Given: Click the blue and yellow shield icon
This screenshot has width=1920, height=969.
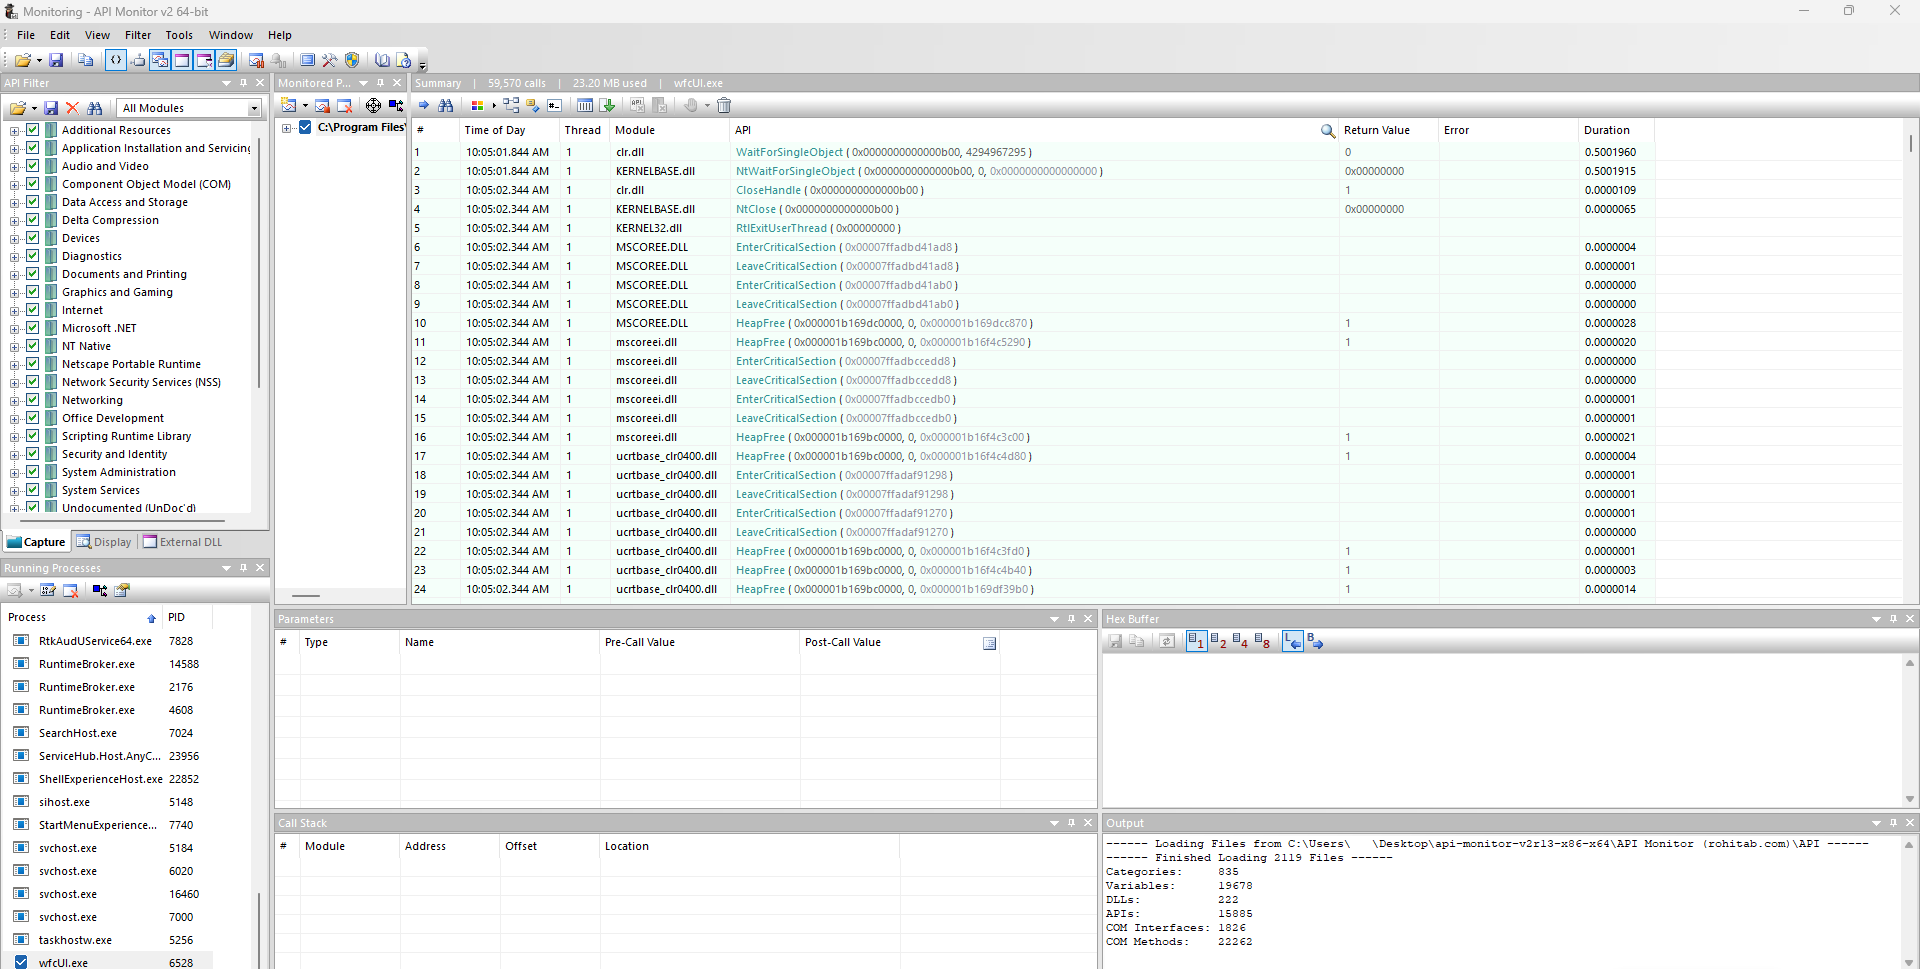Looking at the screenshot, I should point(352,60).
